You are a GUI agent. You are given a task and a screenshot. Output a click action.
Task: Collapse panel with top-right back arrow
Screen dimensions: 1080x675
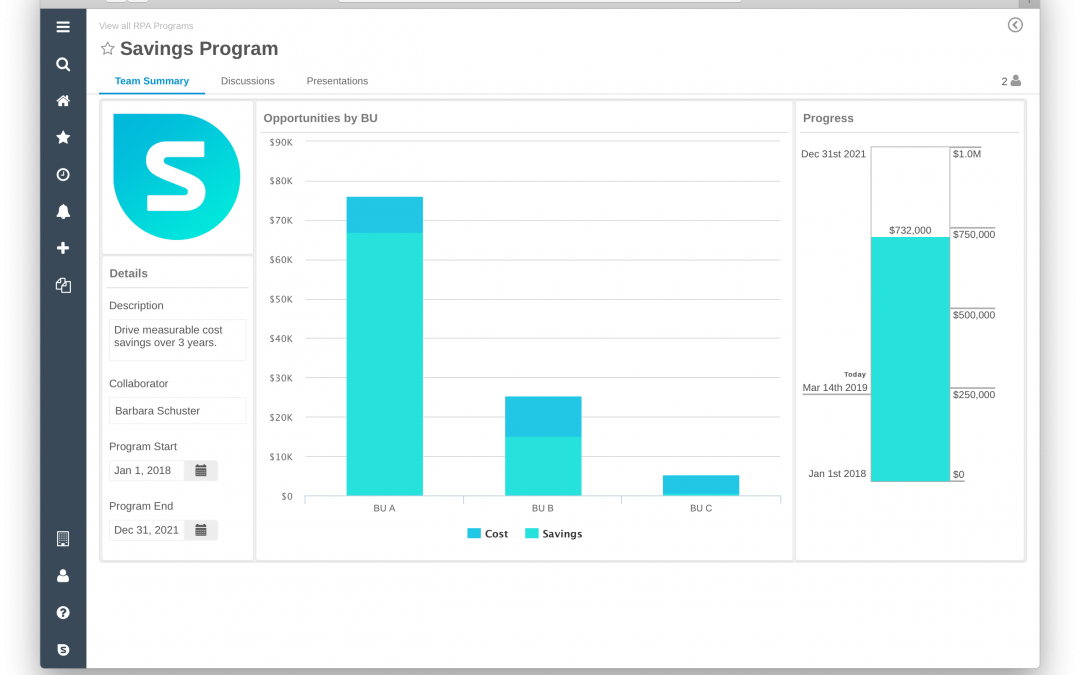click(1015, 25)
